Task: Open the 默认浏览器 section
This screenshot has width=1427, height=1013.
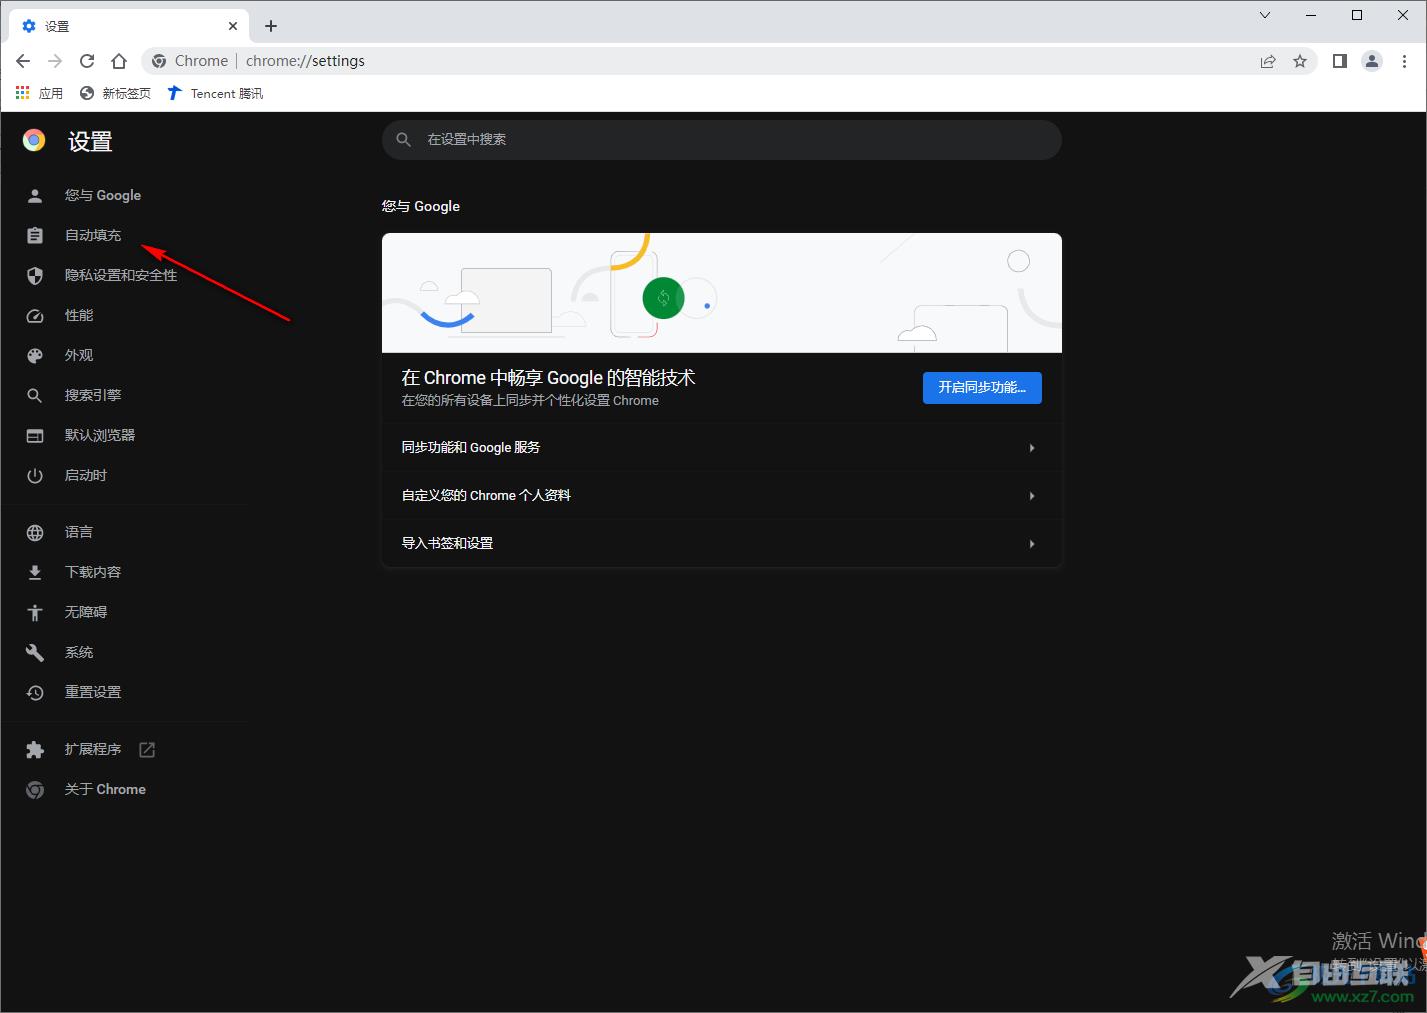Action: (100, 435)
